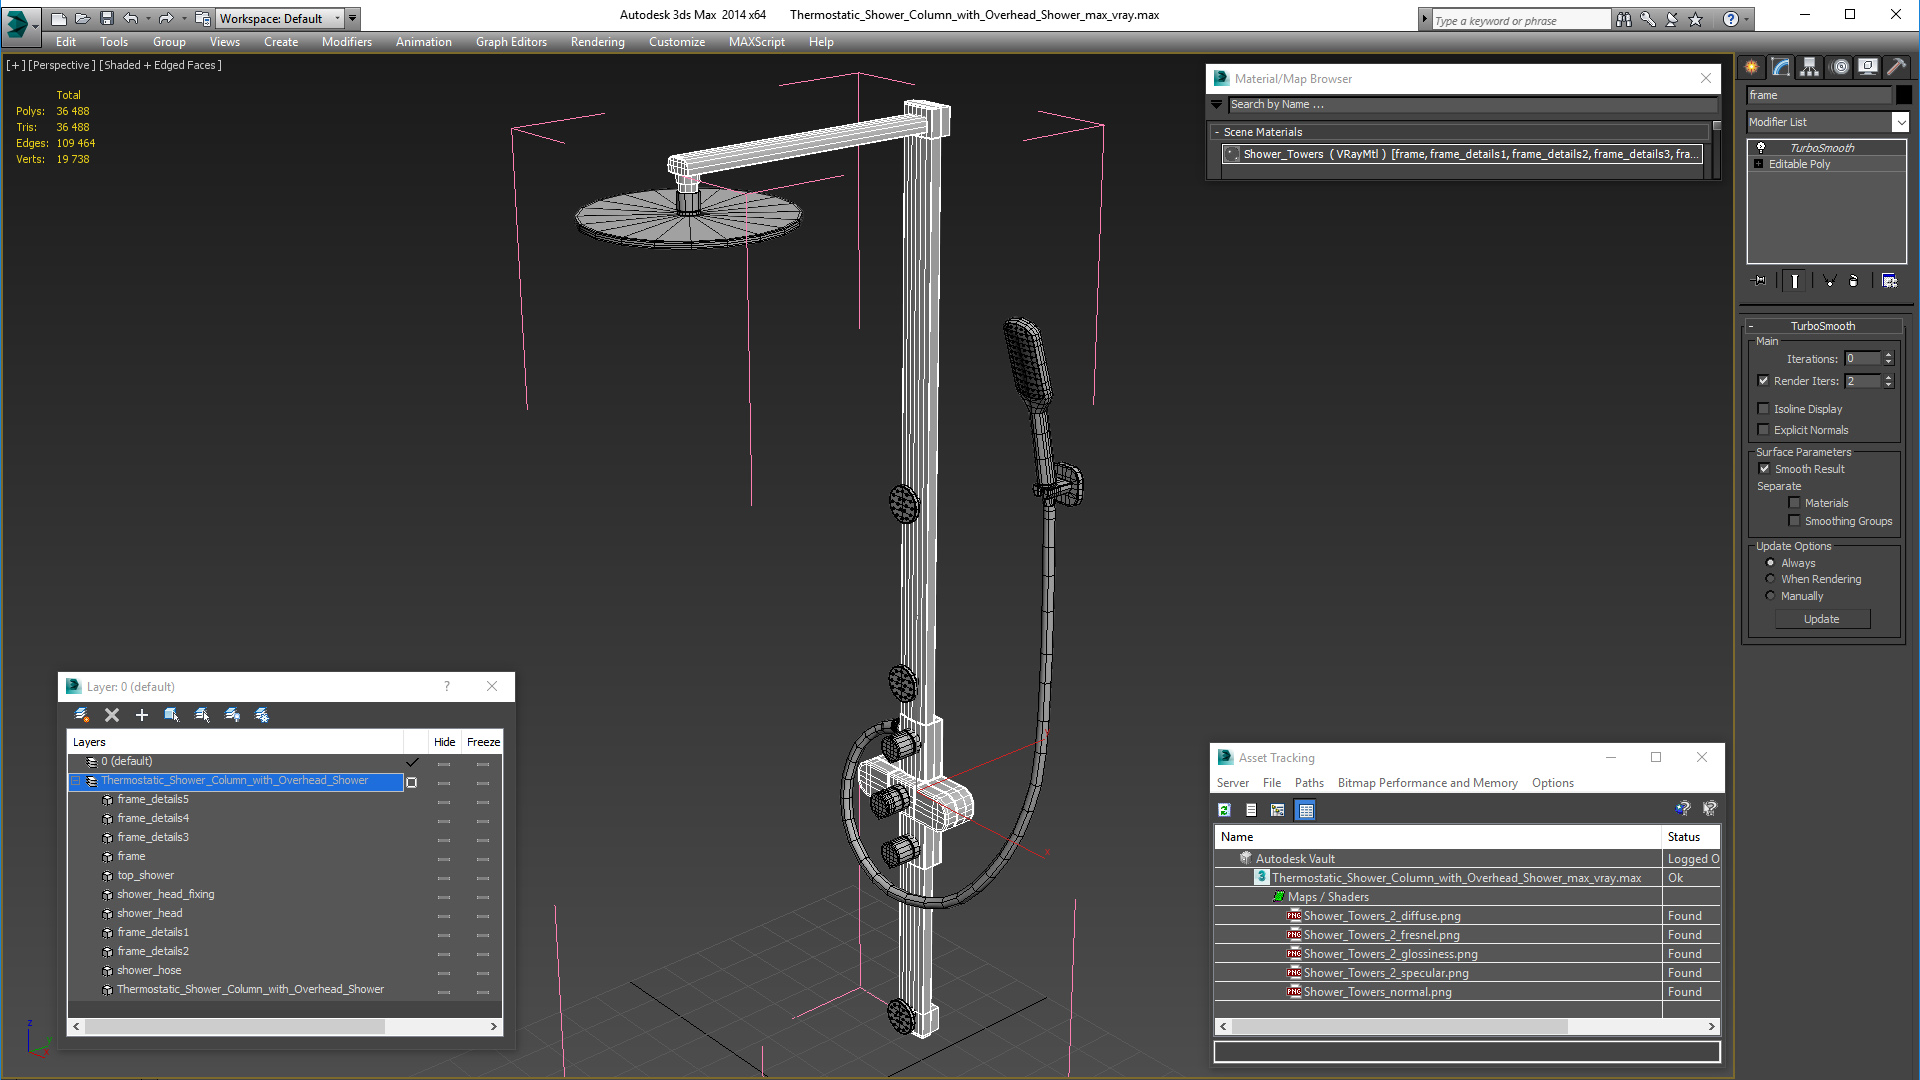Enable Isoline Display checkbox
The width and height of the screenshot is (1920, 1080).
click(x=1764, y=409)
